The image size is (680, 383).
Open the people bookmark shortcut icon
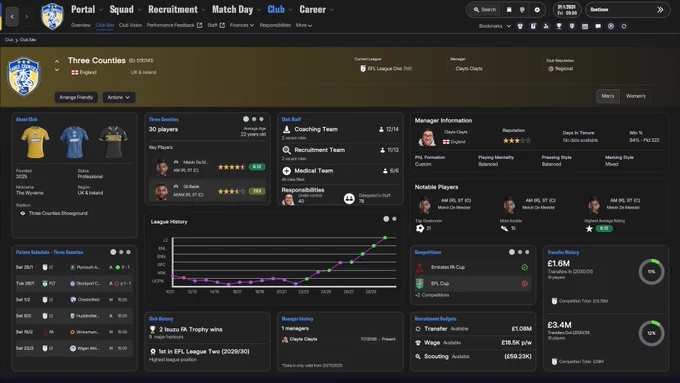pyautogui.click(x=546, y=26)
